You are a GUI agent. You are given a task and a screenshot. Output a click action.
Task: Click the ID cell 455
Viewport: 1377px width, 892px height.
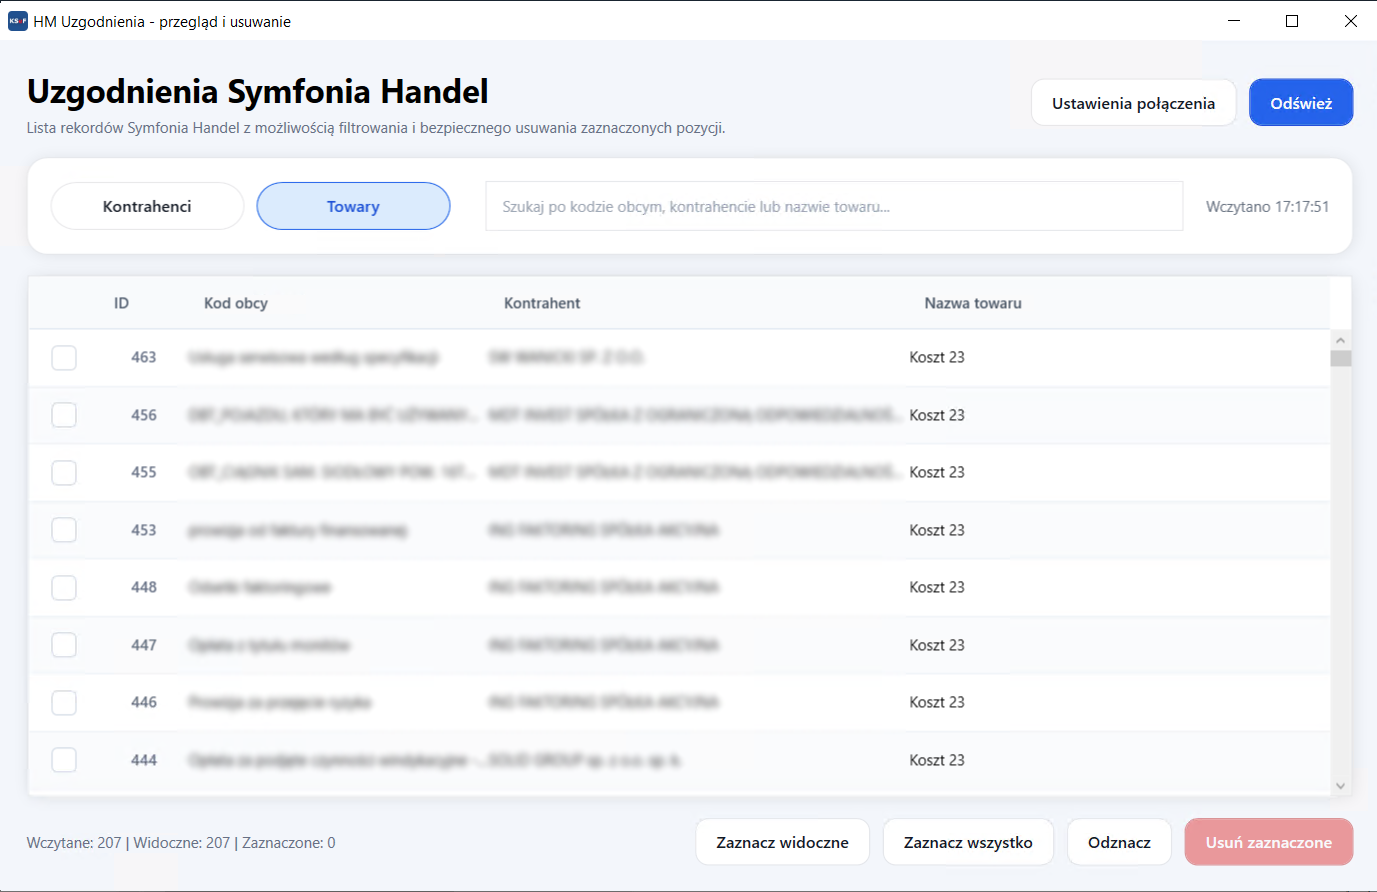click(x=144, y=472)
